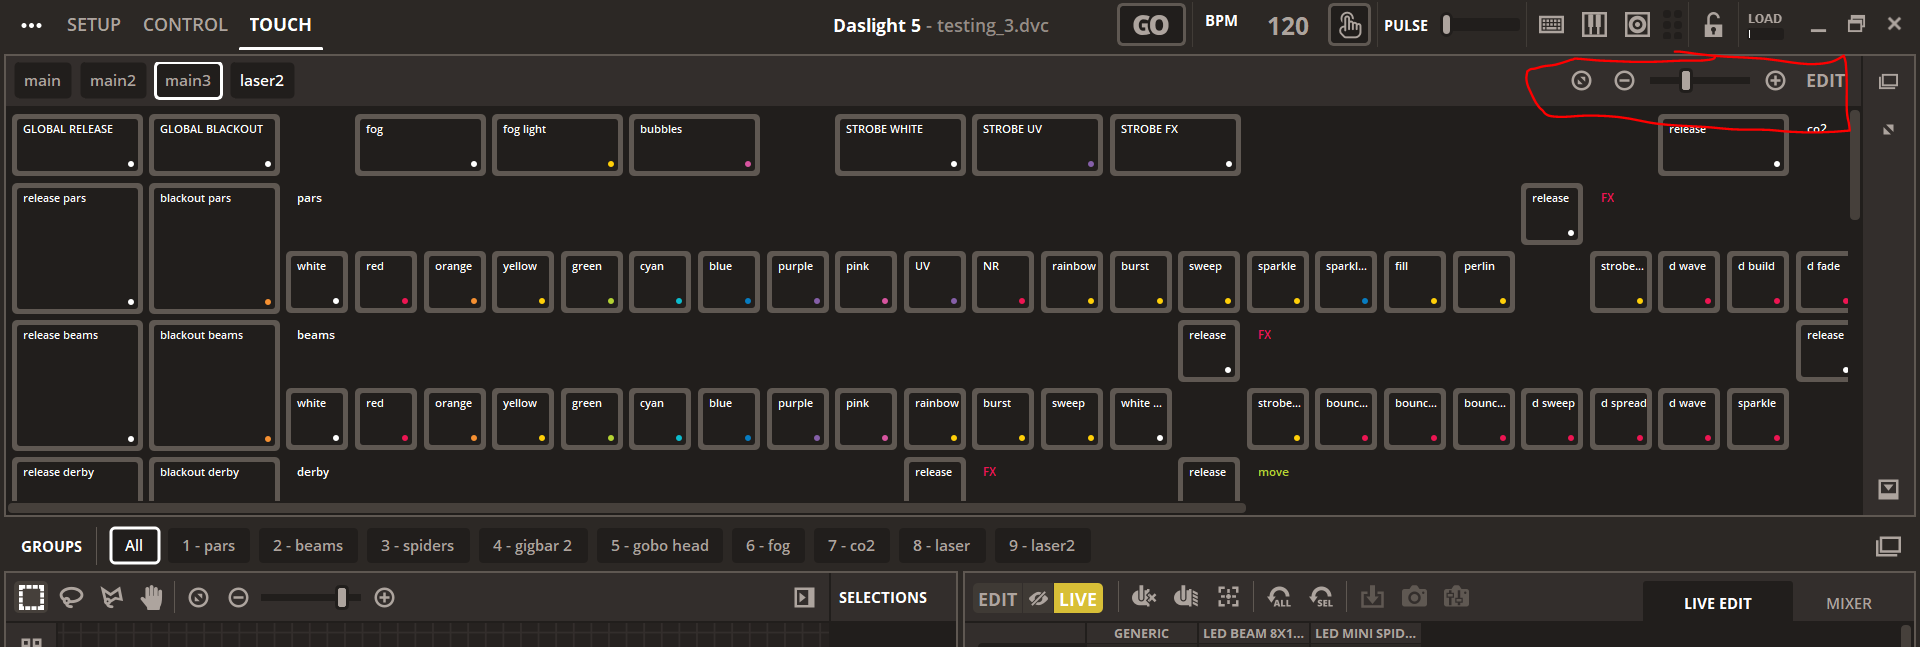Detach touch panel into separate window

coord(1888,81)
